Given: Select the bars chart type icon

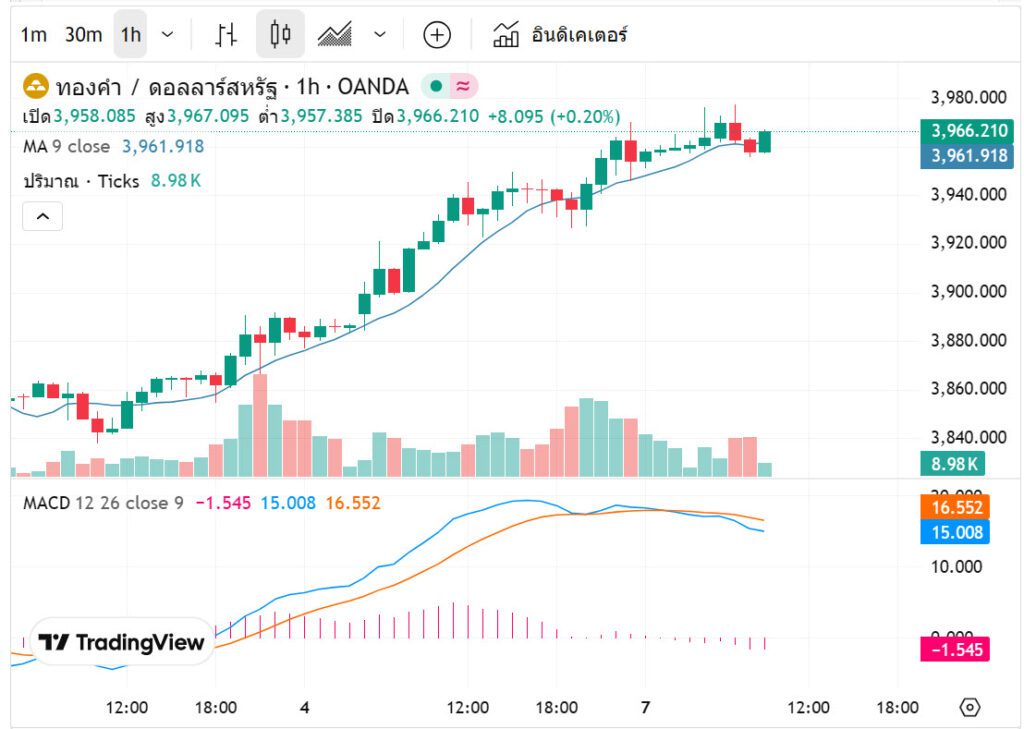Looking at the screenshot, I should pos(227,35).
